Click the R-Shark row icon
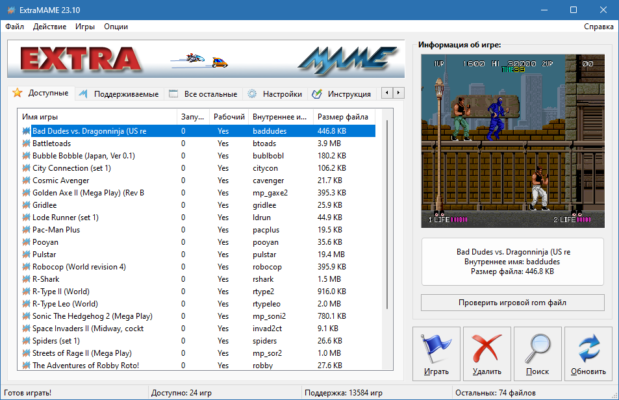 pos(24,278)
